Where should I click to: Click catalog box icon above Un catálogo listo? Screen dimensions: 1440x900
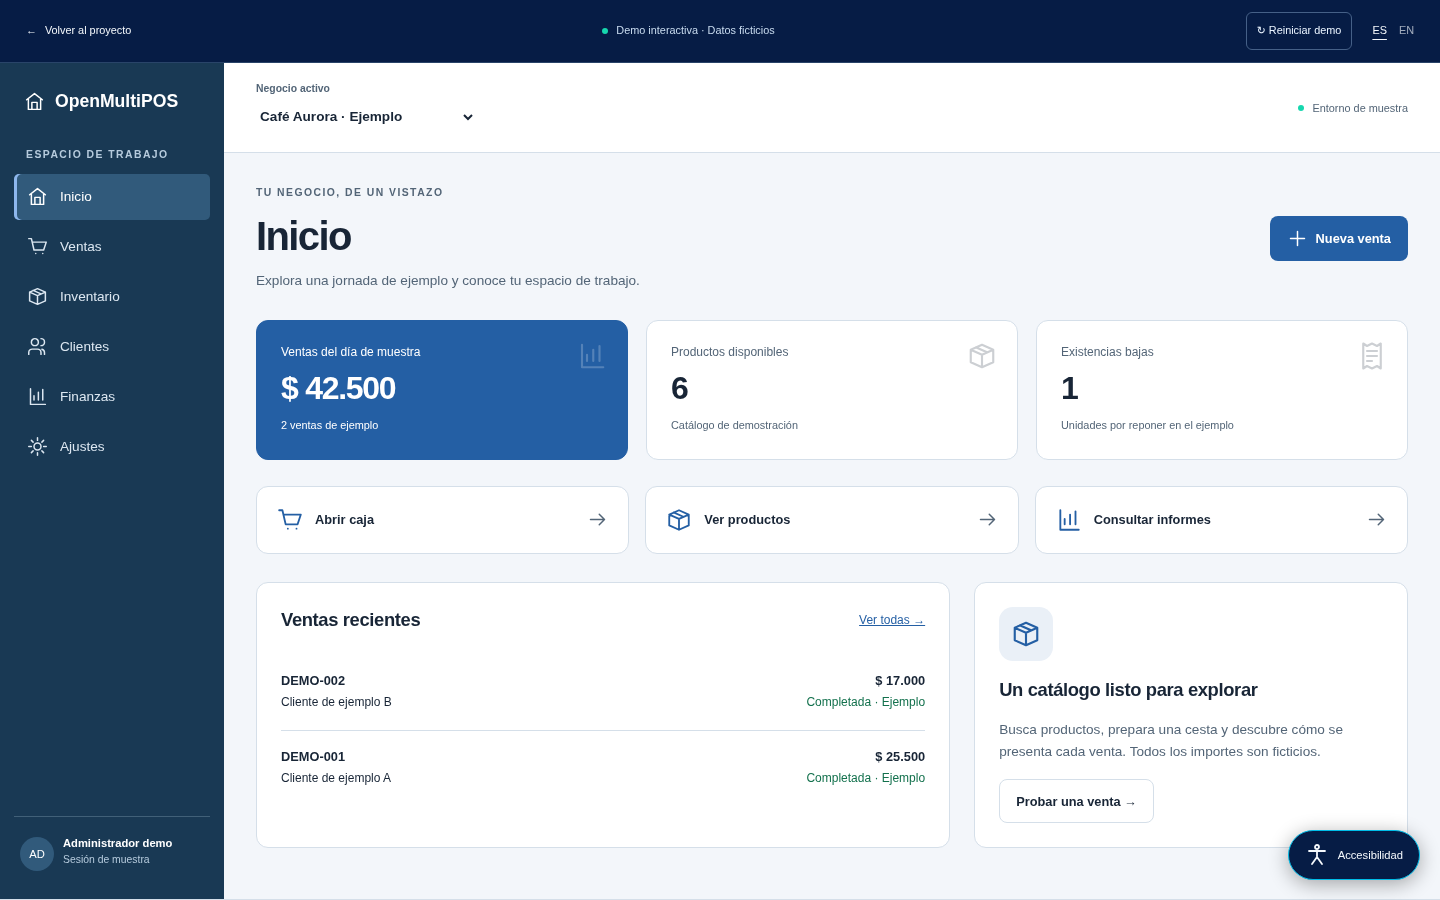pyautogui.click(x=1026, y=634)
